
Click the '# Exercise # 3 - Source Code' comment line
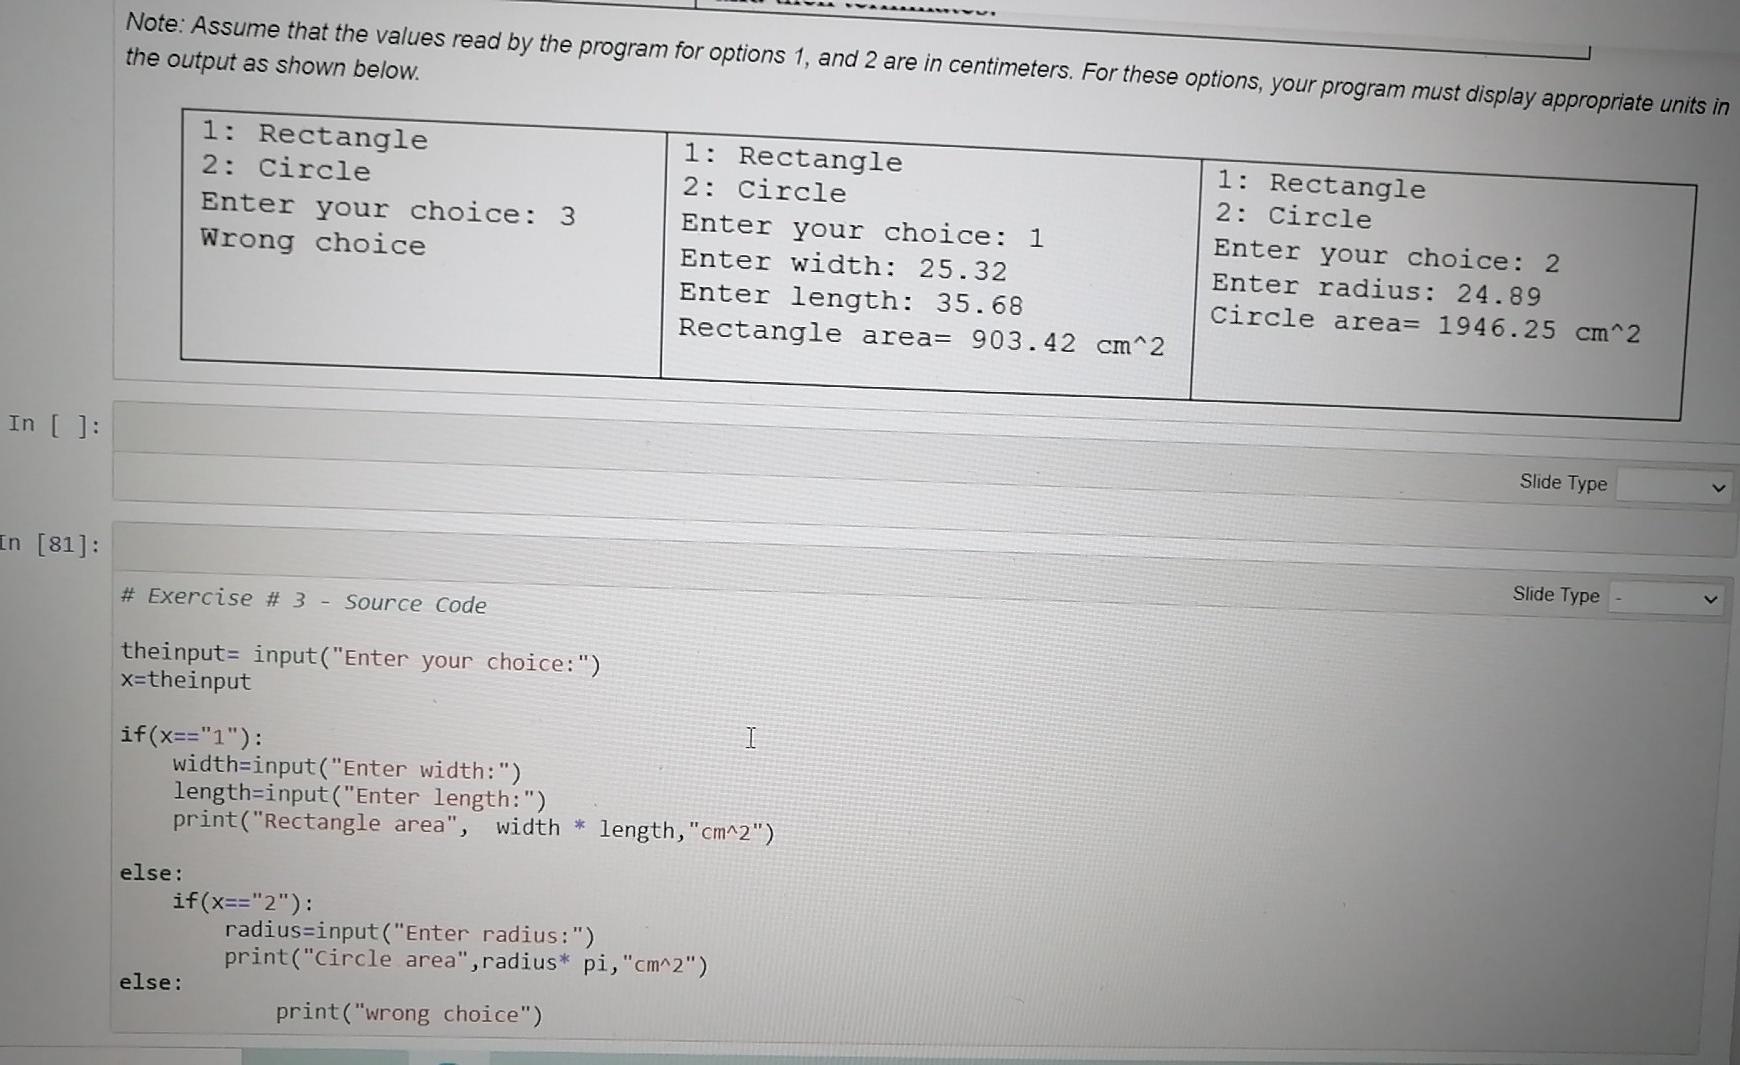303,601
